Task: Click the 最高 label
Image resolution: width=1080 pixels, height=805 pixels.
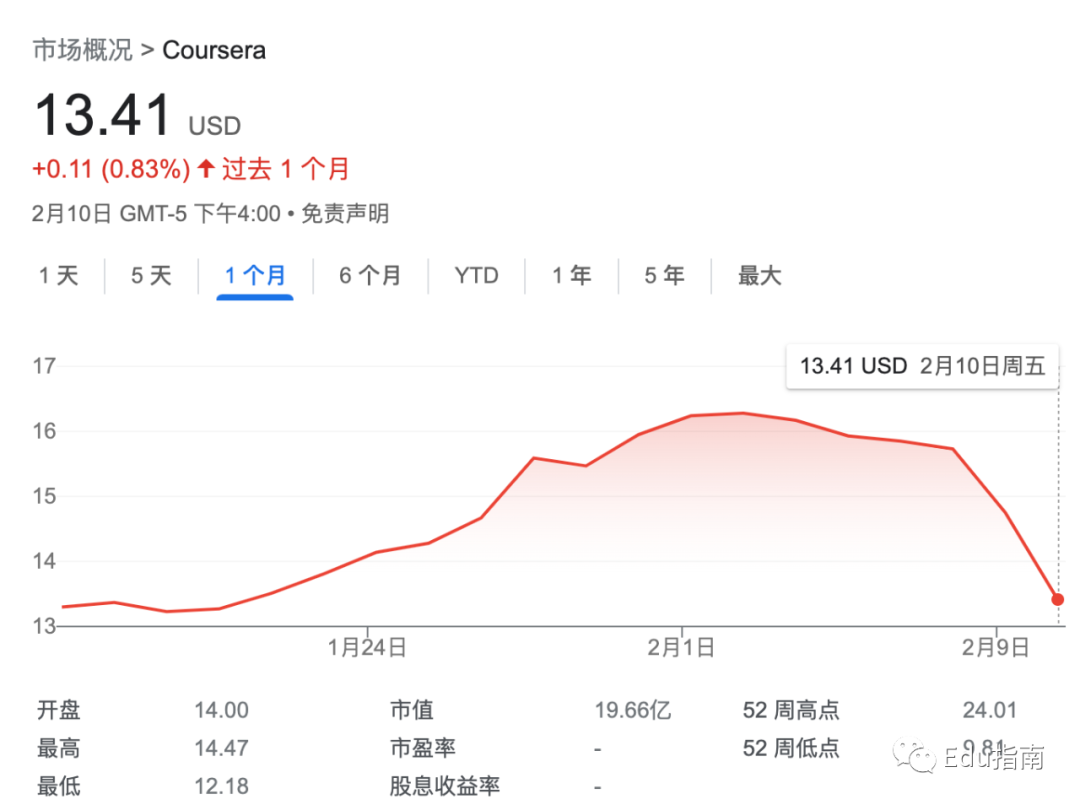Action: pos(59,748)
